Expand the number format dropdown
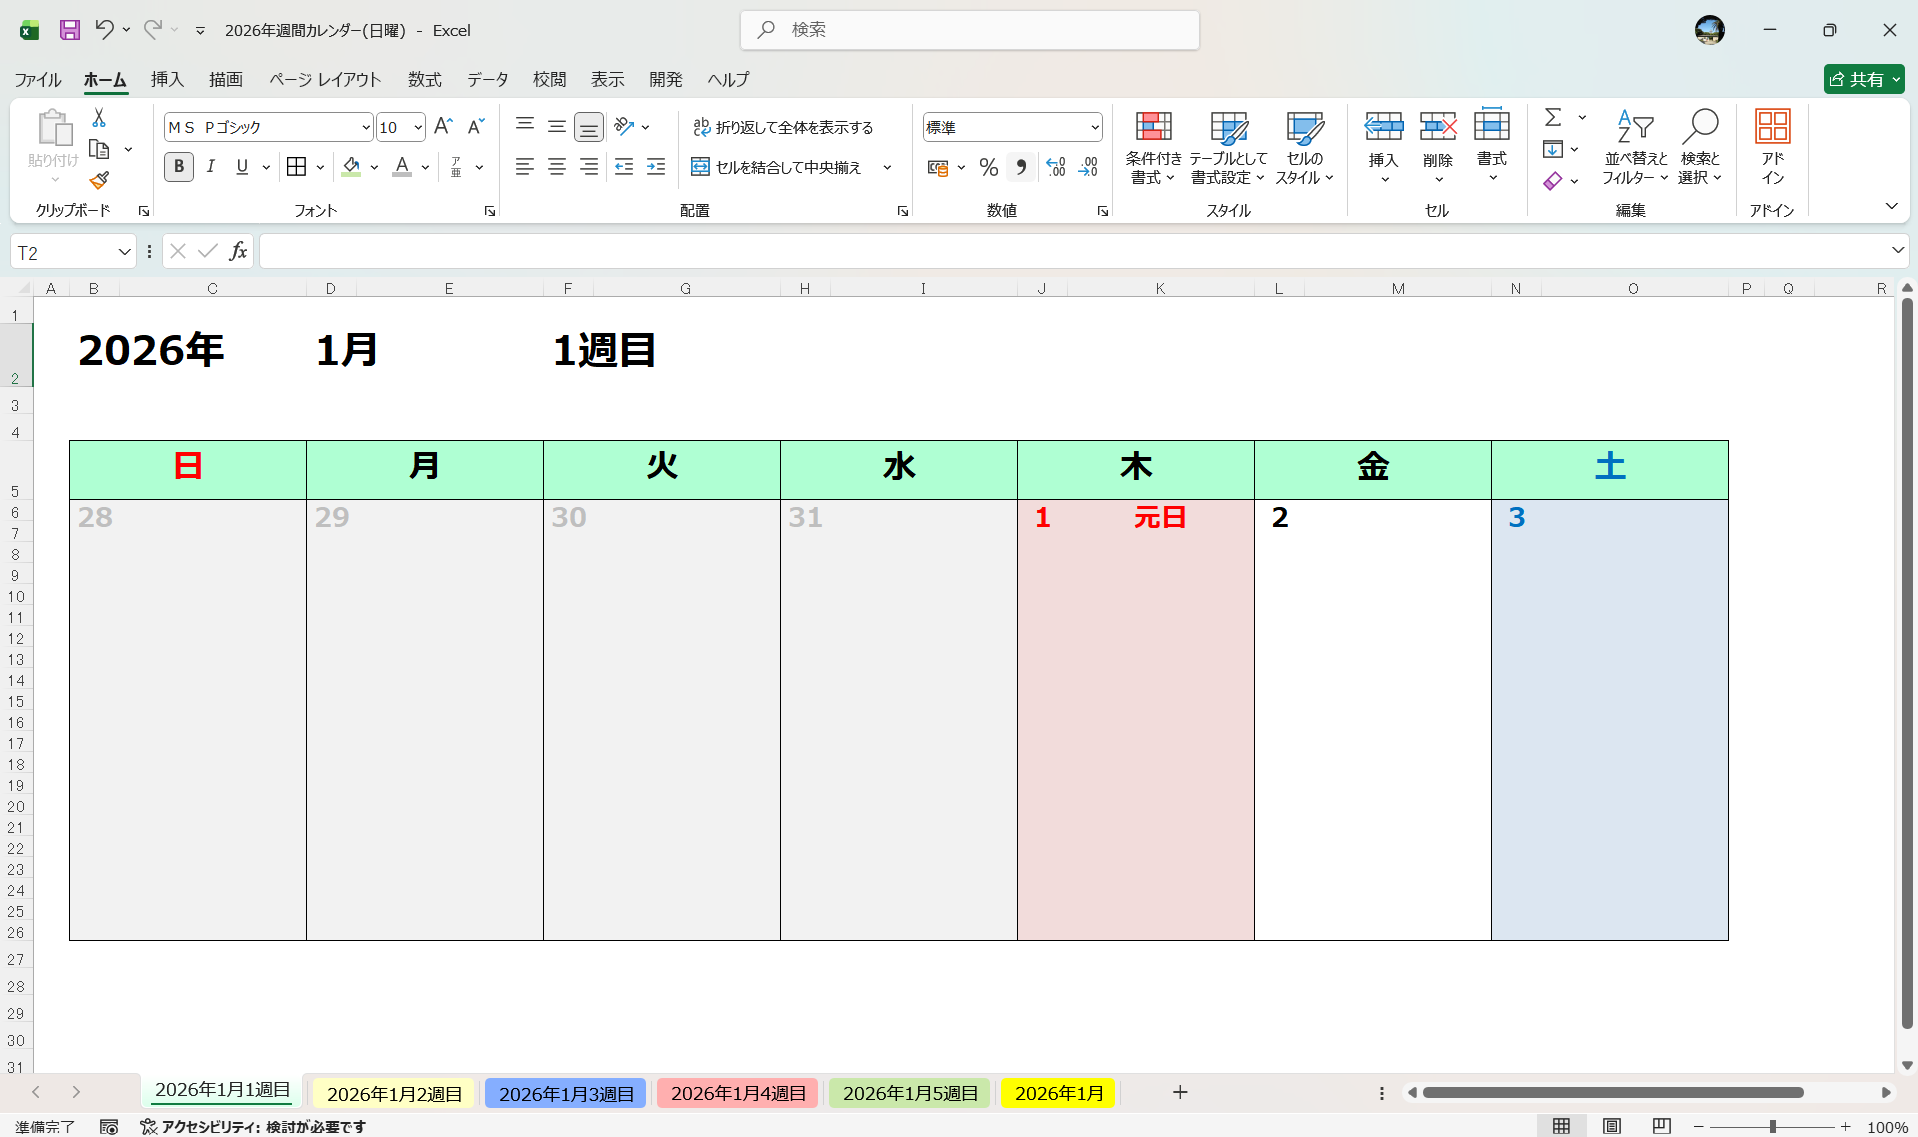Viewport: 1918px width, 1137px height. tap(1094, 127)
